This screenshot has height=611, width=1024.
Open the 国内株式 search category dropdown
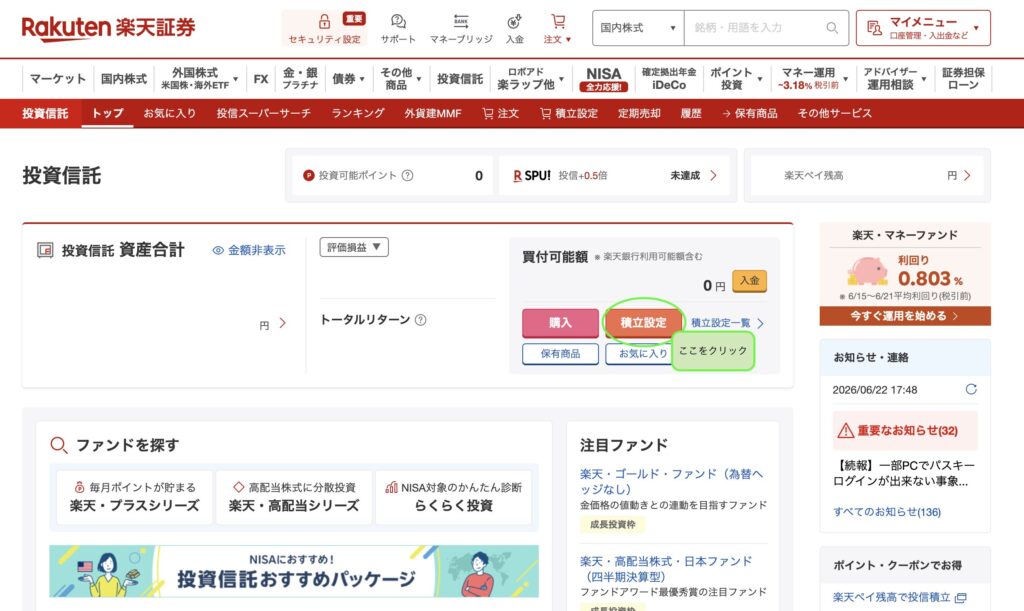point(638,27)
